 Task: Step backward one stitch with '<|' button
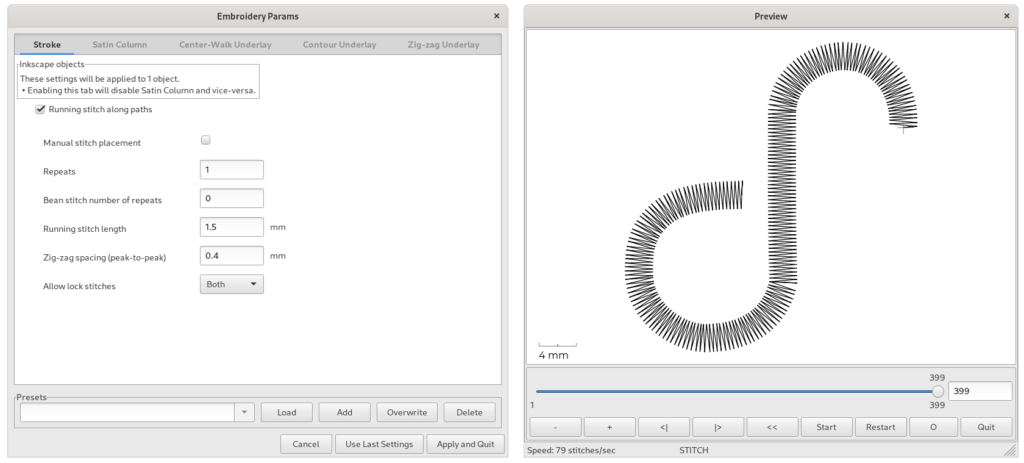pyautogui.click(x=664, y=427)
